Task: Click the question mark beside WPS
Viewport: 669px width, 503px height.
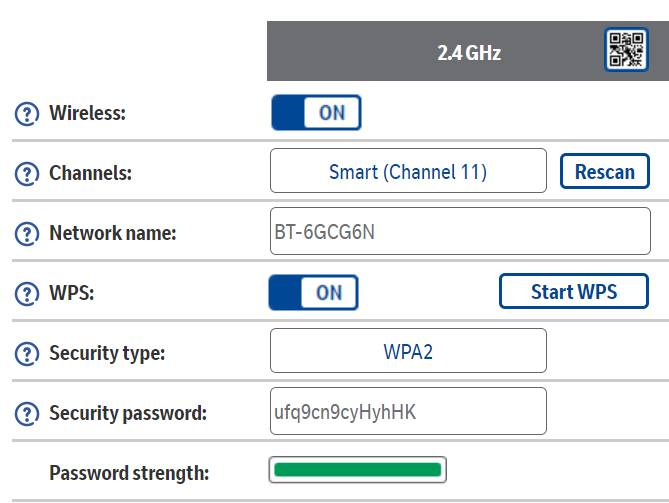Action: pos(27,294)
